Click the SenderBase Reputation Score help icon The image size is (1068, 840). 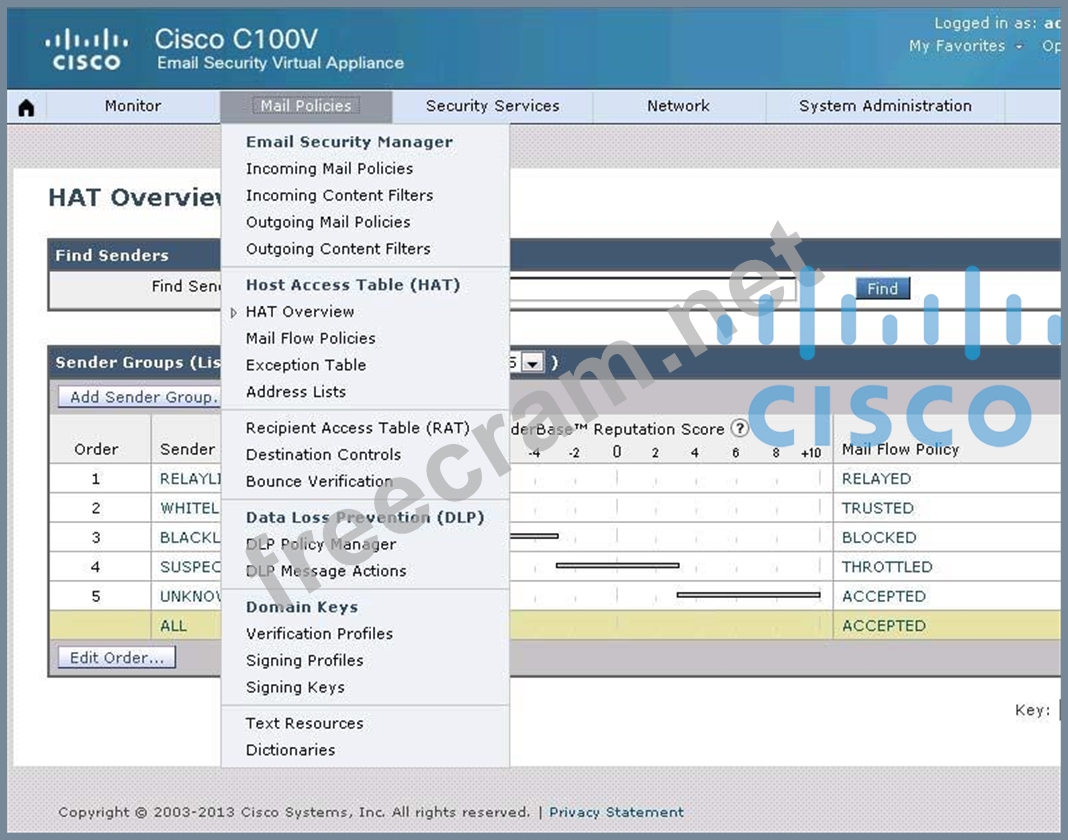tap(739, 429)
